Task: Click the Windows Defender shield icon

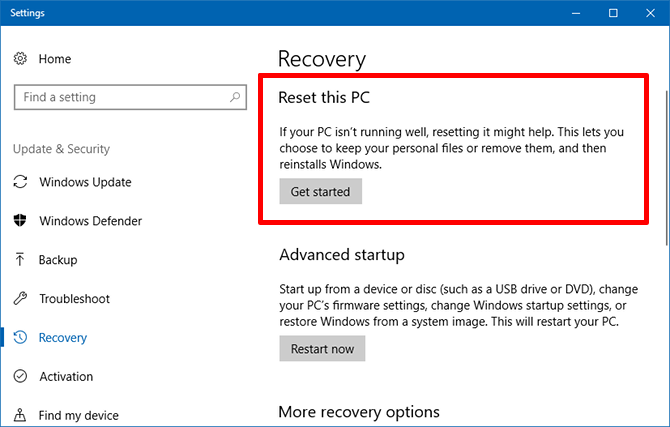Action: 20,221
